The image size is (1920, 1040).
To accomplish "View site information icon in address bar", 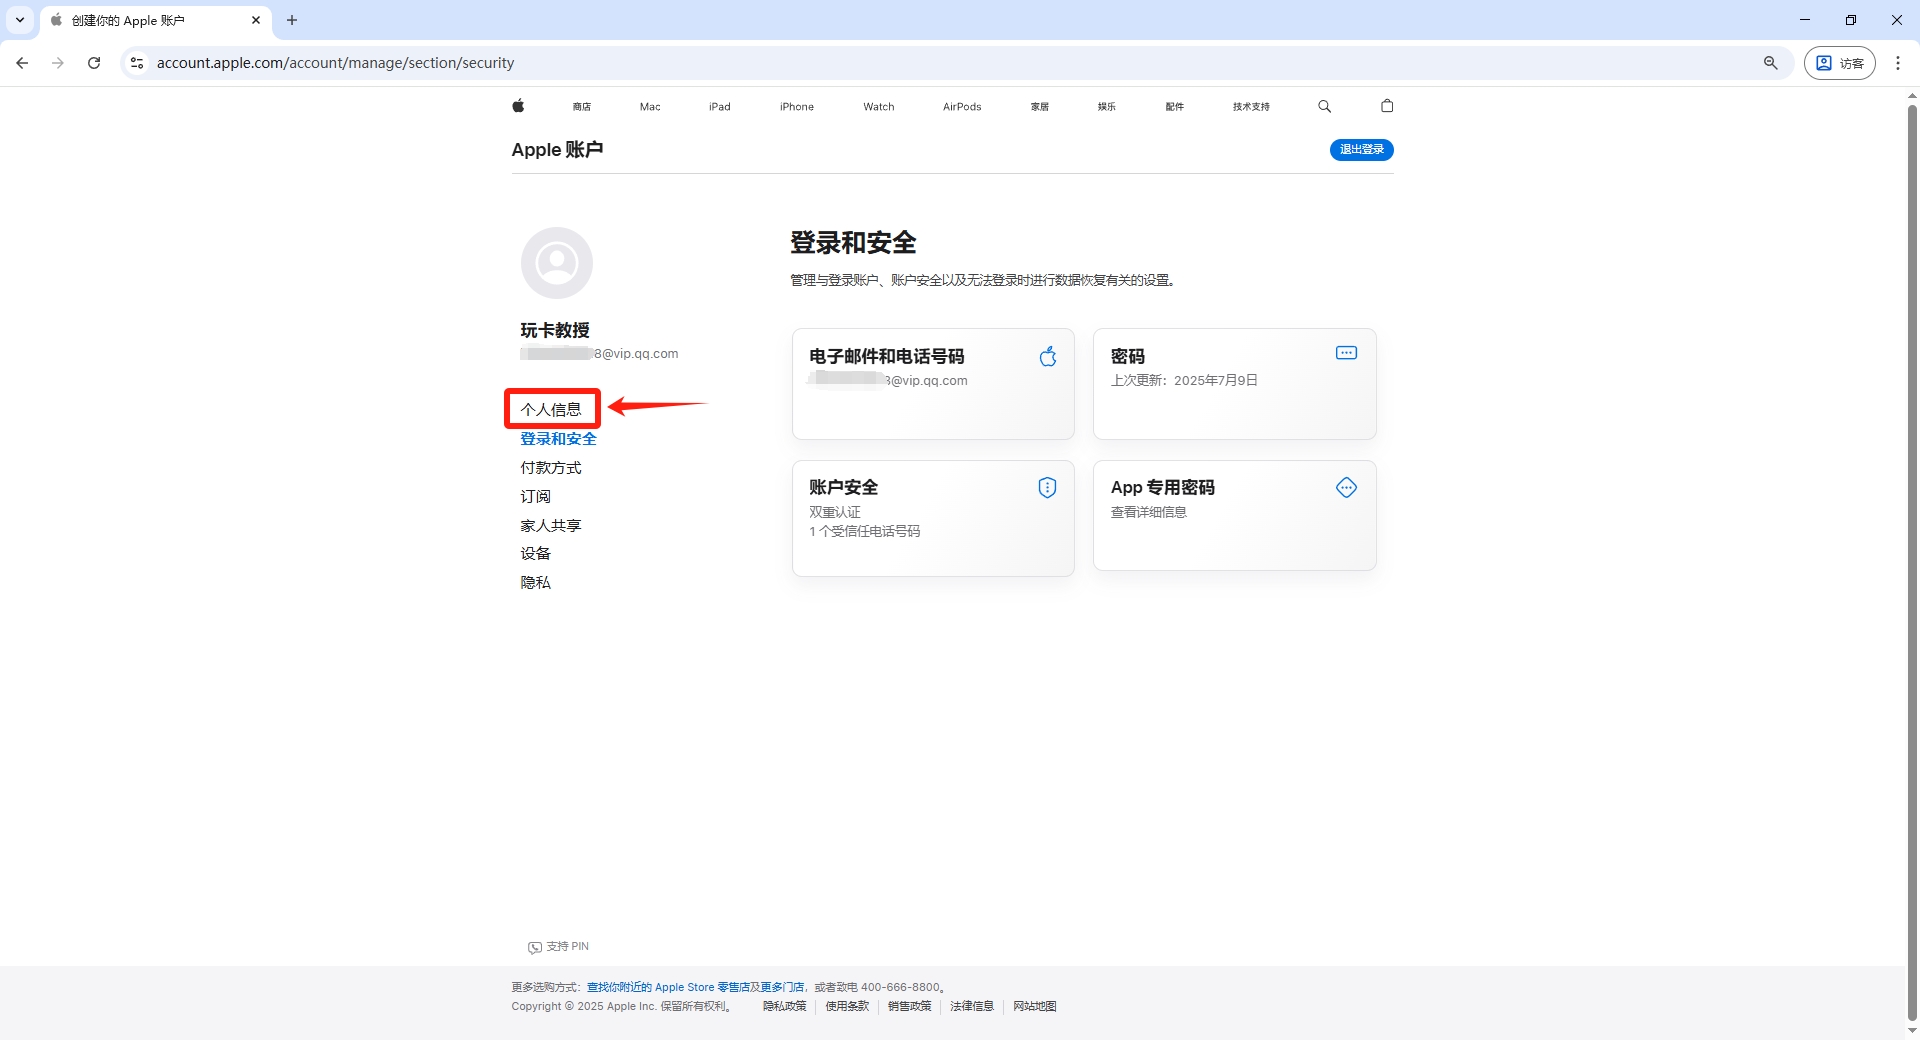I will pos(137,63).
